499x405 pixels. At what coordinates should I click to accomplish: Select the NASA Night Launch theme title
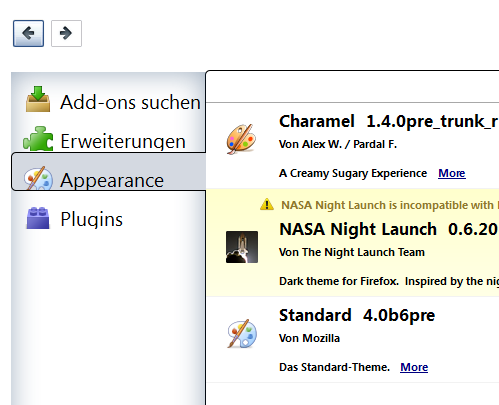[358, 229]
